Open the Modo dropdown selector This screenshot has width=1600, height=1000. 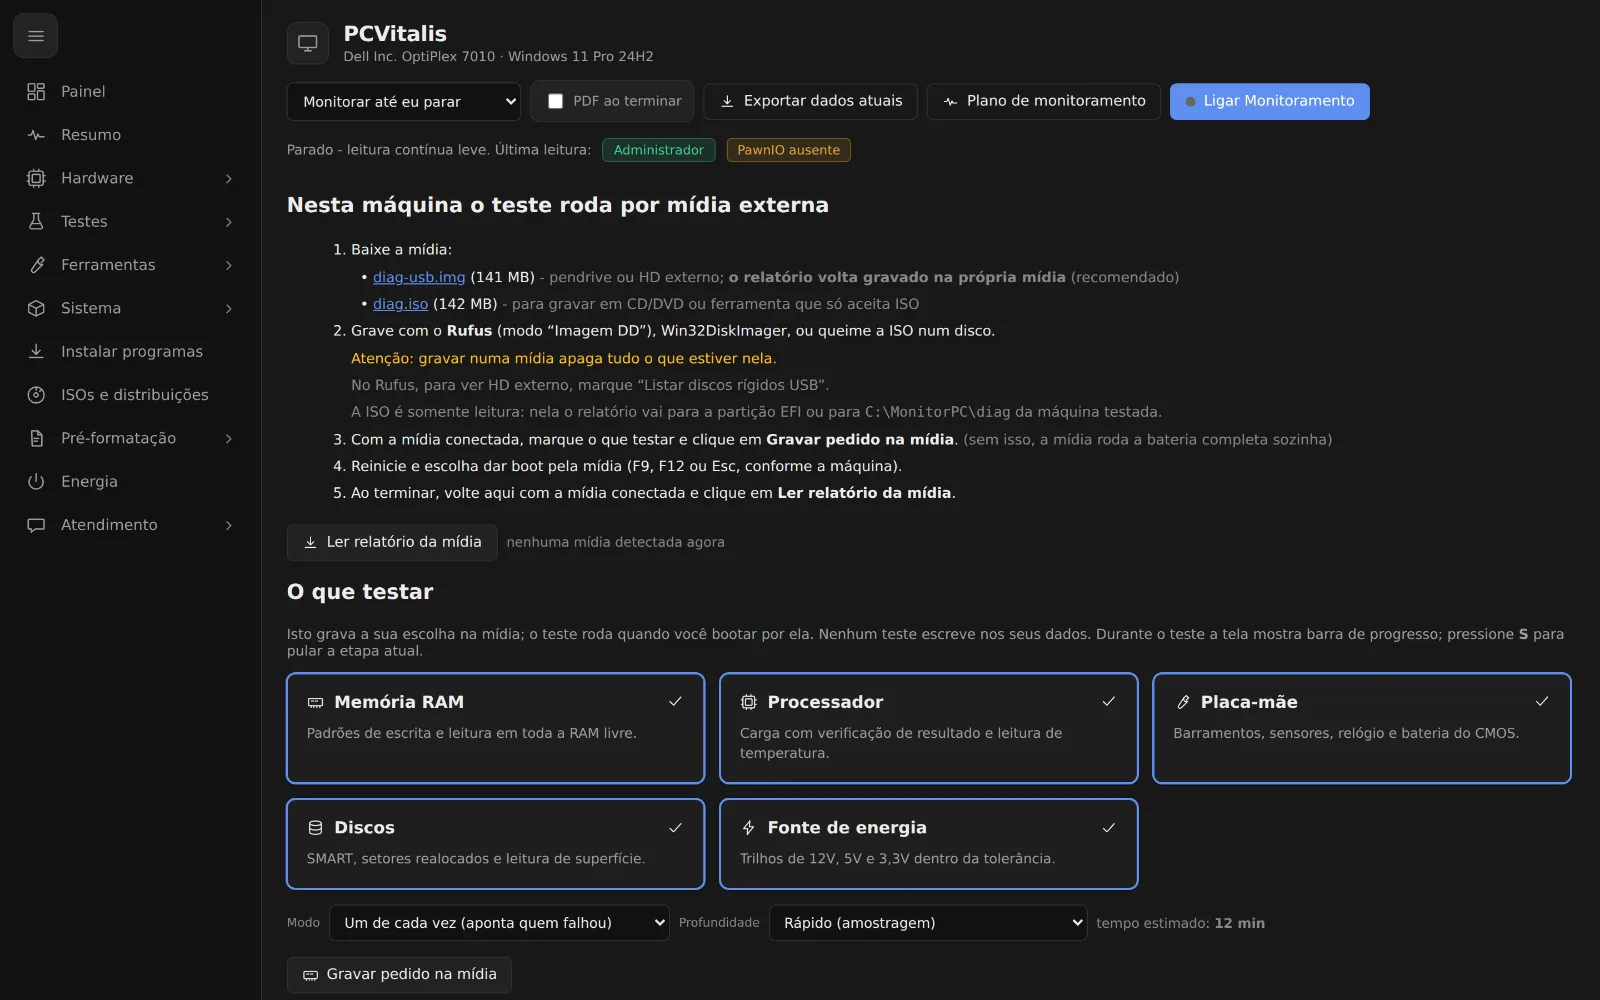click(x=499, y=923)
